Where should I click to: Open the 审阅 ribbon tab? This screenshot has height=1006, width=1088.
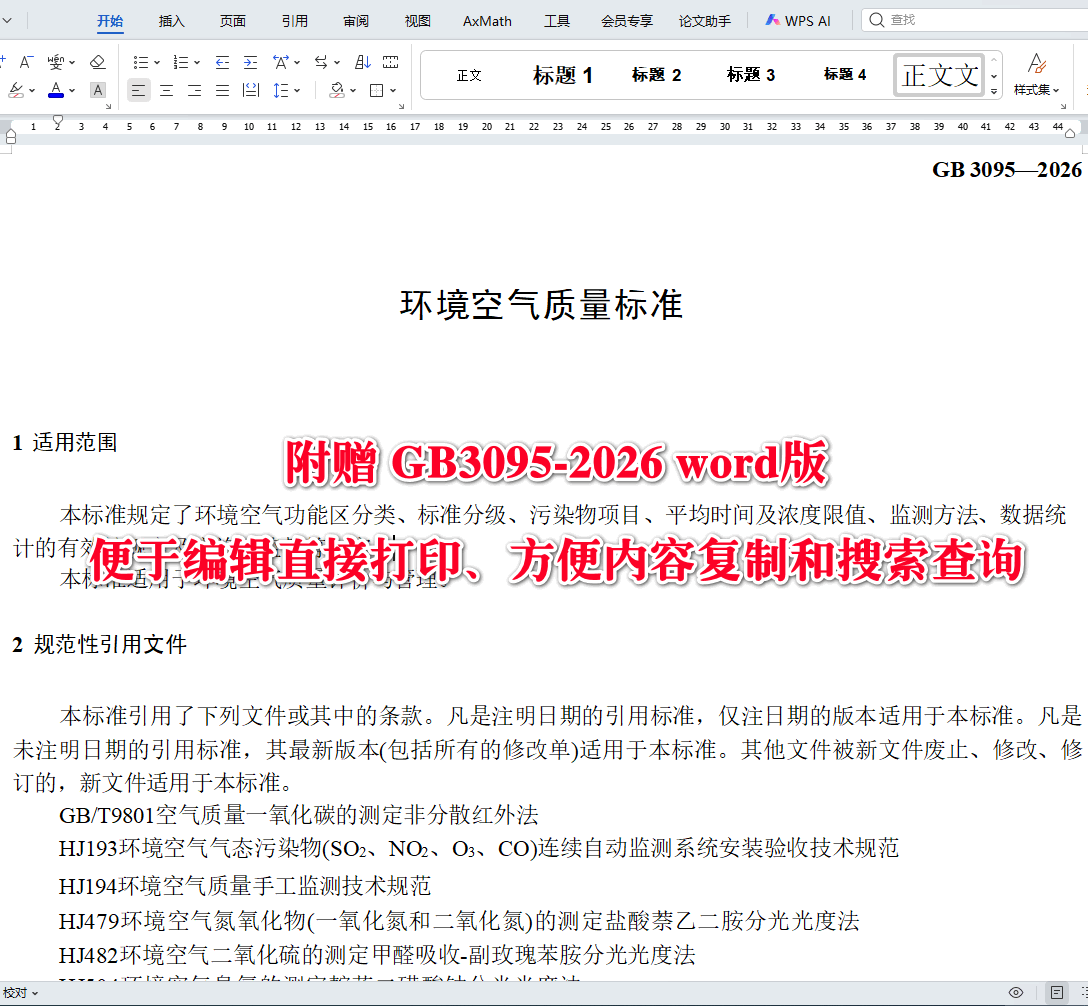coord(355,19)
